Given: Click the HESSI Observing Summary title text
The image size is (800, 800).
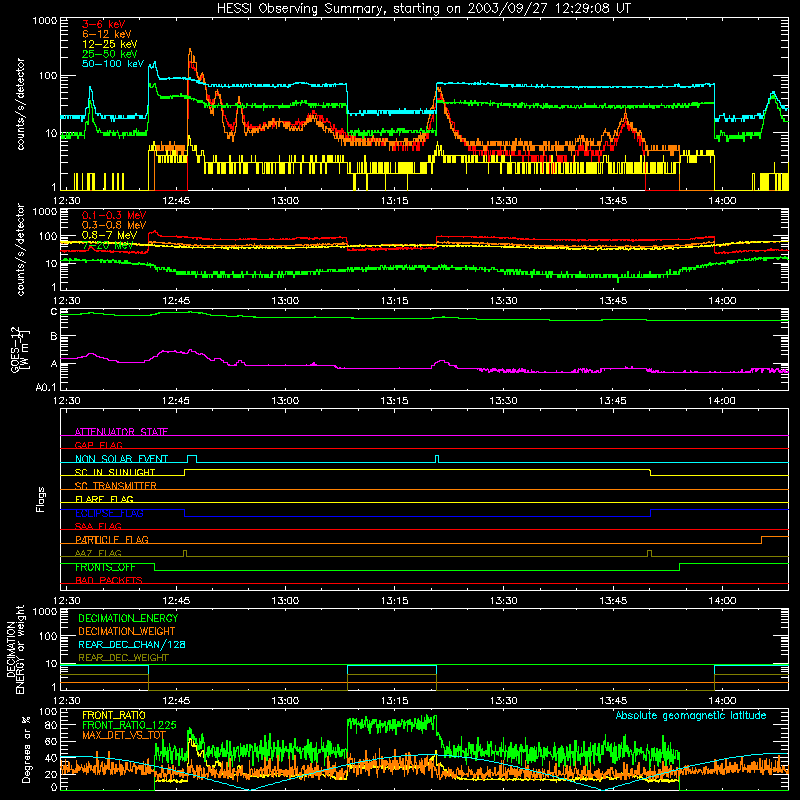Looking at the screenshot, I should (x=423, y=9).
